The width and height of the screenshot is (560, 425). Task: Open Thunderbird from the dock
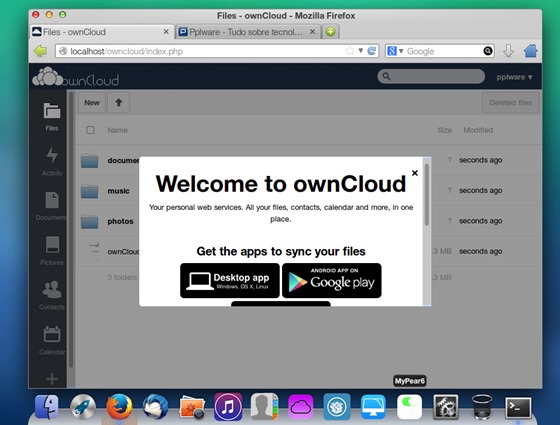coord(155,406)
